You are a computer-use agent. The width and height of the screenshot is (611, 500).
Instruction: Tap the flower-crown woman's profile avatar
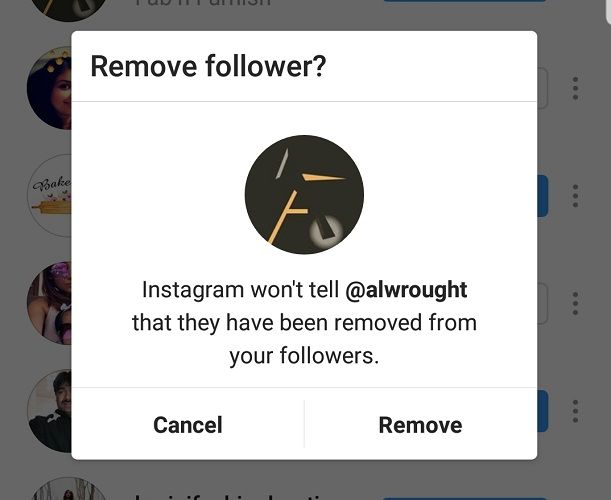point(49,88)
